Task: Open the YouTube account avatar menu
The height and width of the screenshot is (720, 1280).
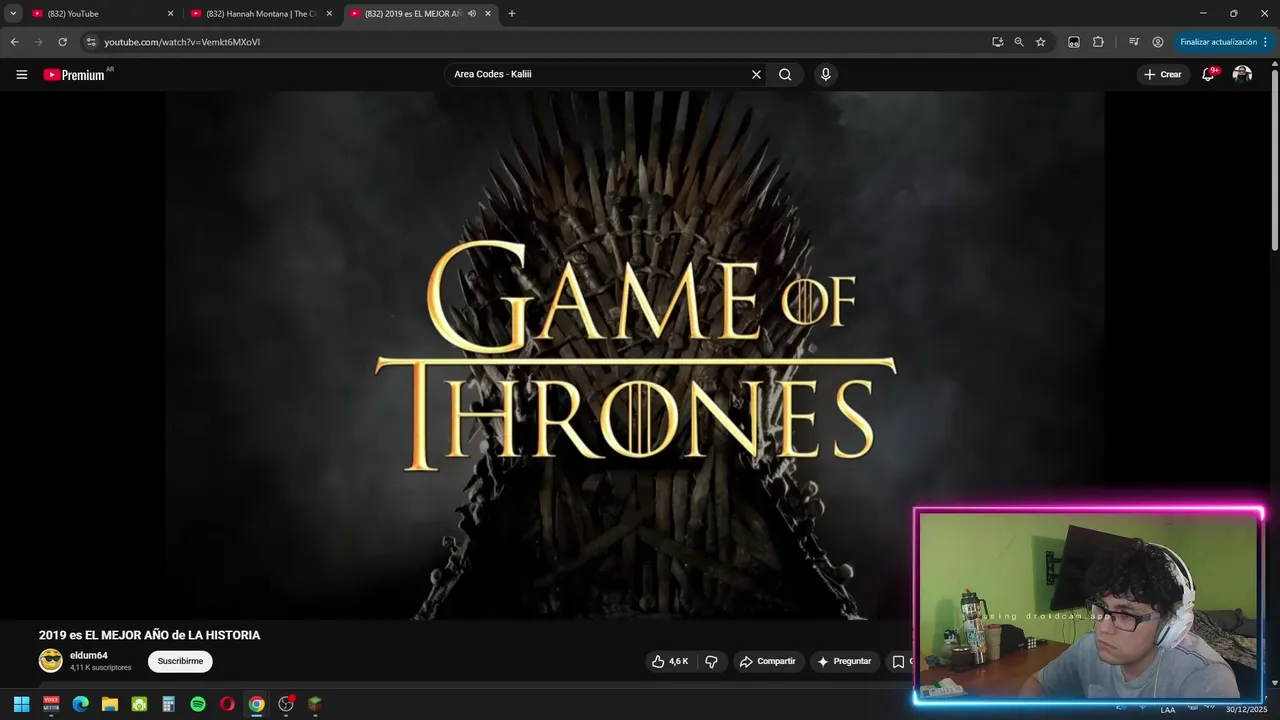Action: tap(1242, 74)
